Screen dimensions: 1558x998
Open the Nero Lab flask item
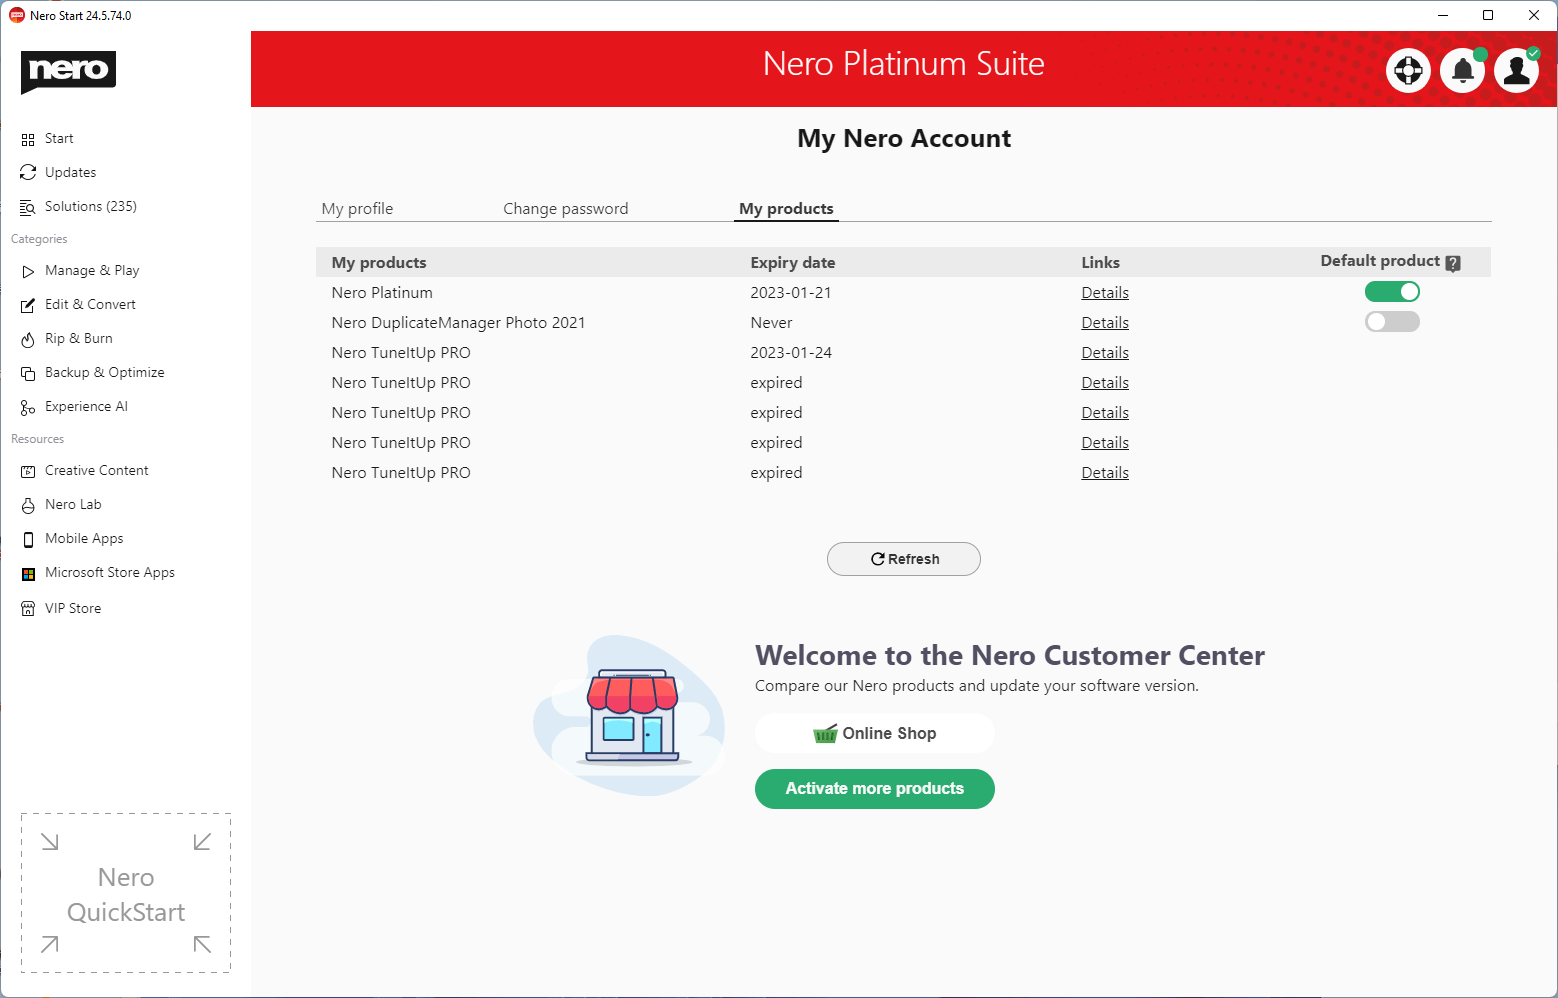73,505
